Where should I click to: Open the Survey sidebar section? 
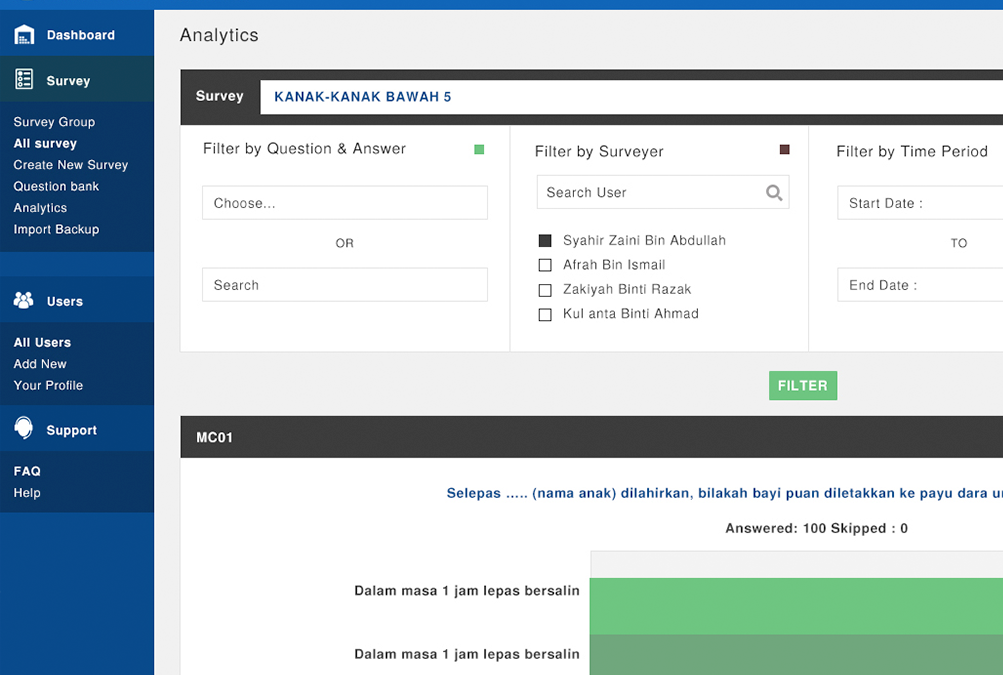click(x=77, y=79)
